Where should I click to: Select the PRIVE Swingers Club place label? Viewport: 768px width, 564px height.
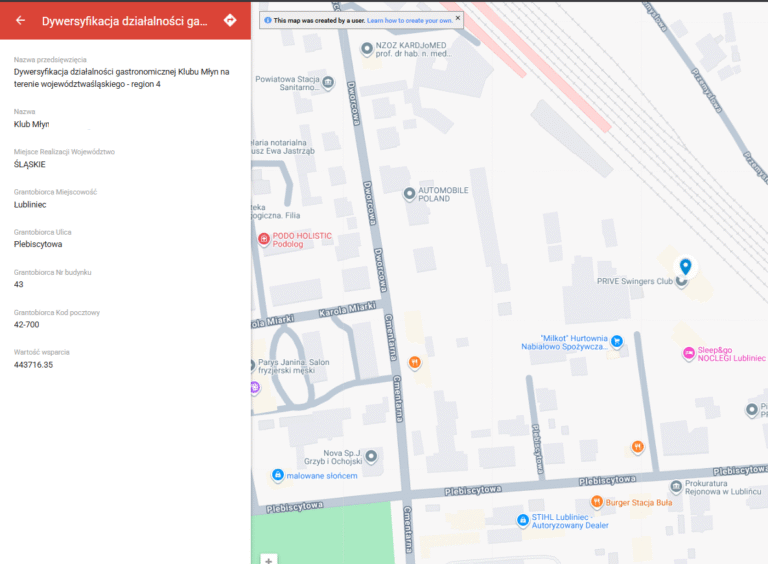click(x=634, y=282)
